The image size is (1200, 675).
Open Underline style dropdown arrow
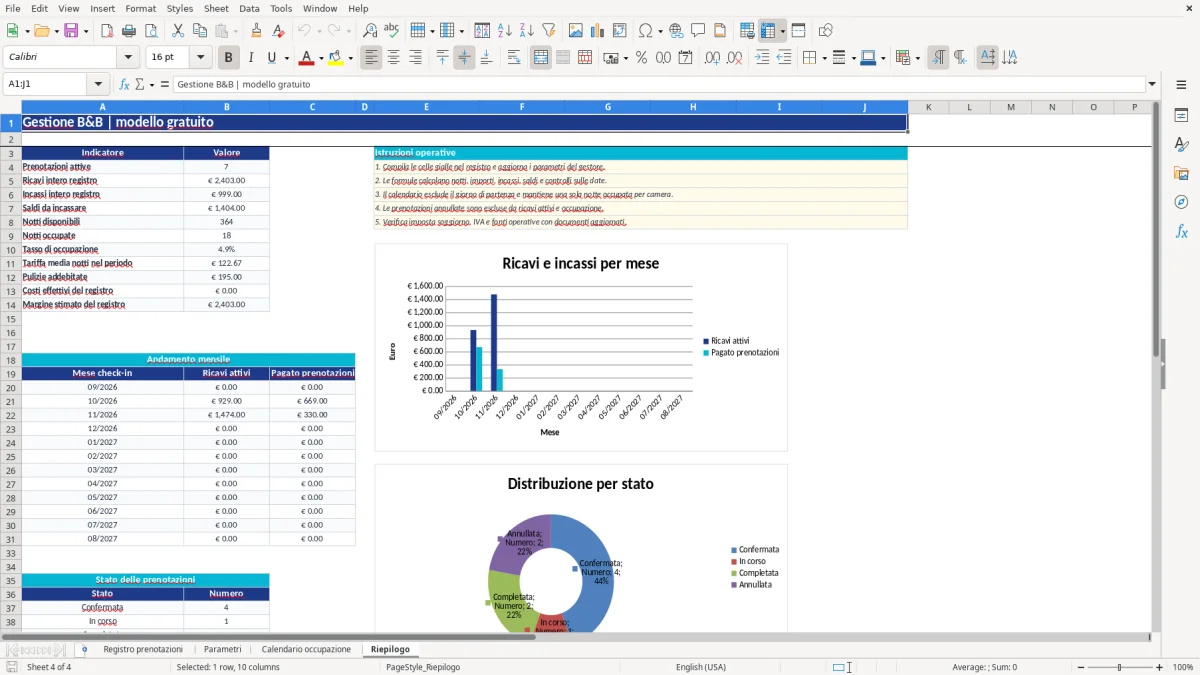coord(286,57)
